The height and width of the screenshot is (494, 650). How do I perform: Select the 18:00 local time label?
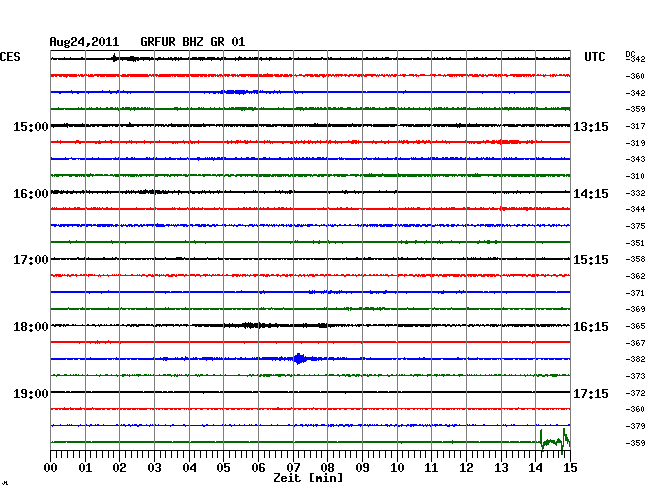click(31, 327)
